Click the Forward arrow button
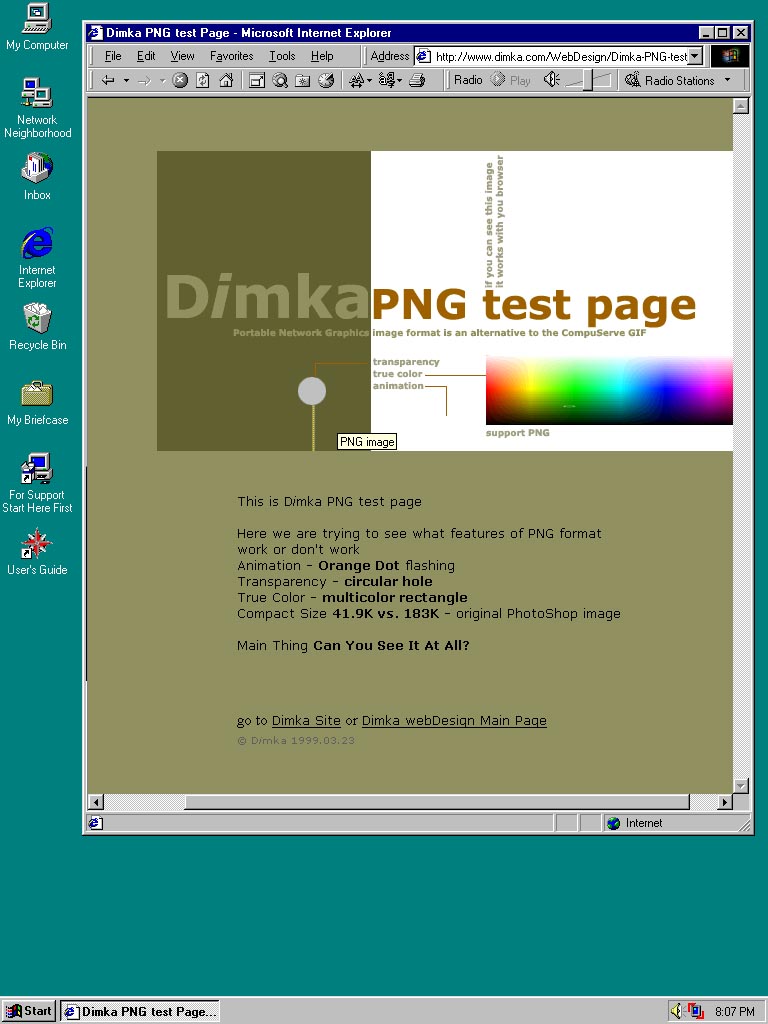Screen dimensions: 768x1024 click(144, 80)
